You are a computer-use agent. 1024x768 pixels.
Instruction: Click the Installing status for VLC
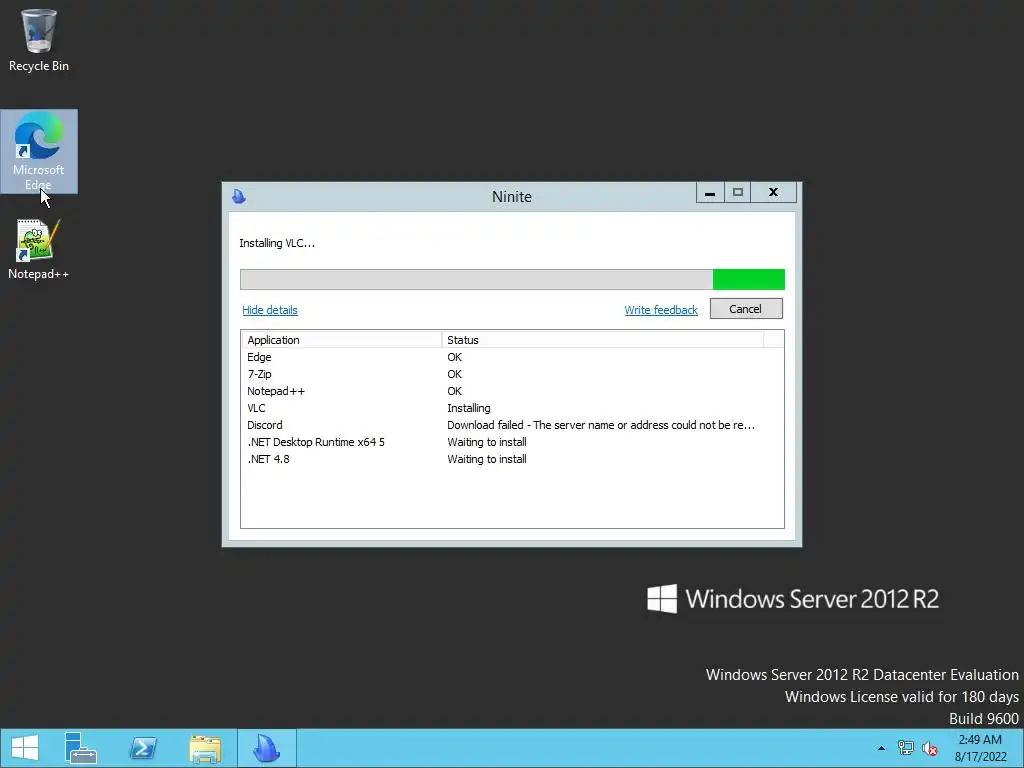[469, 408]
